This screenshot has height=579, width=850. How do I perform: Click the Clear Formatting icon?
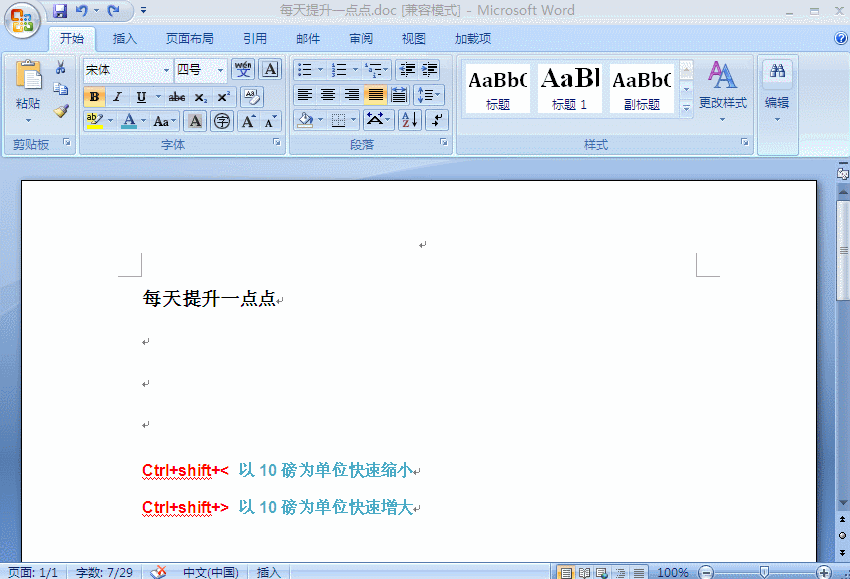tap(251, 98)
